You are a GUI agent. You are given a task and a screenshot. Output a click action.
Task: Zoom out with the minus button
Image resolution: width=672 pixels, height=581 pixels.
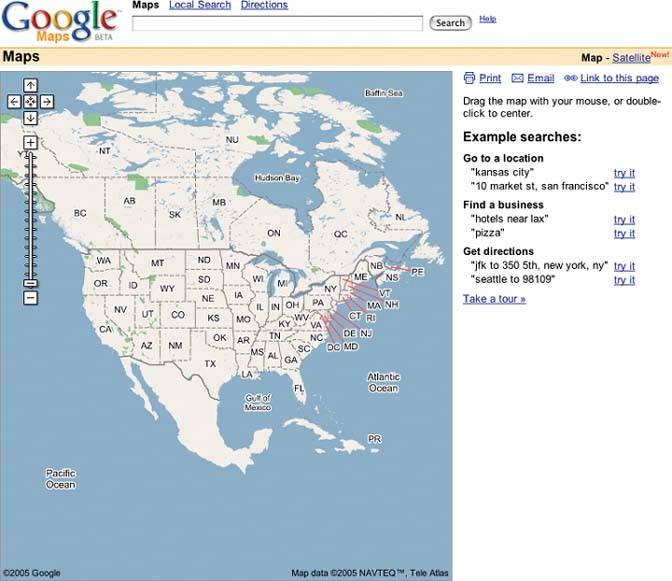[30, 297]
